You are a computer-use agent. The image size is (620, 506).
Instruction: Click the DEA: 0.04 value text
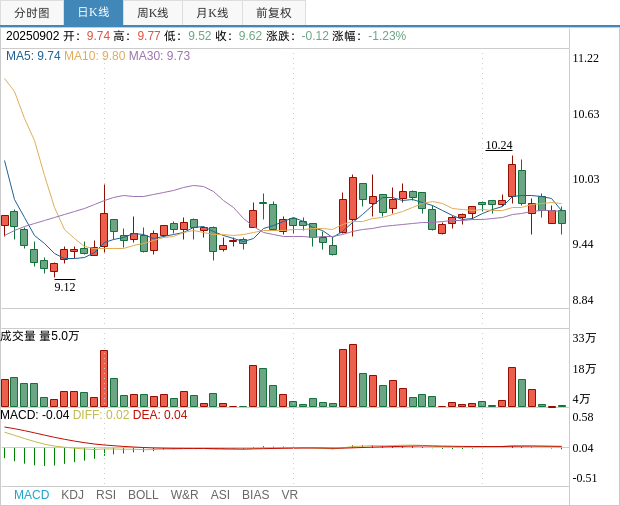160,415
